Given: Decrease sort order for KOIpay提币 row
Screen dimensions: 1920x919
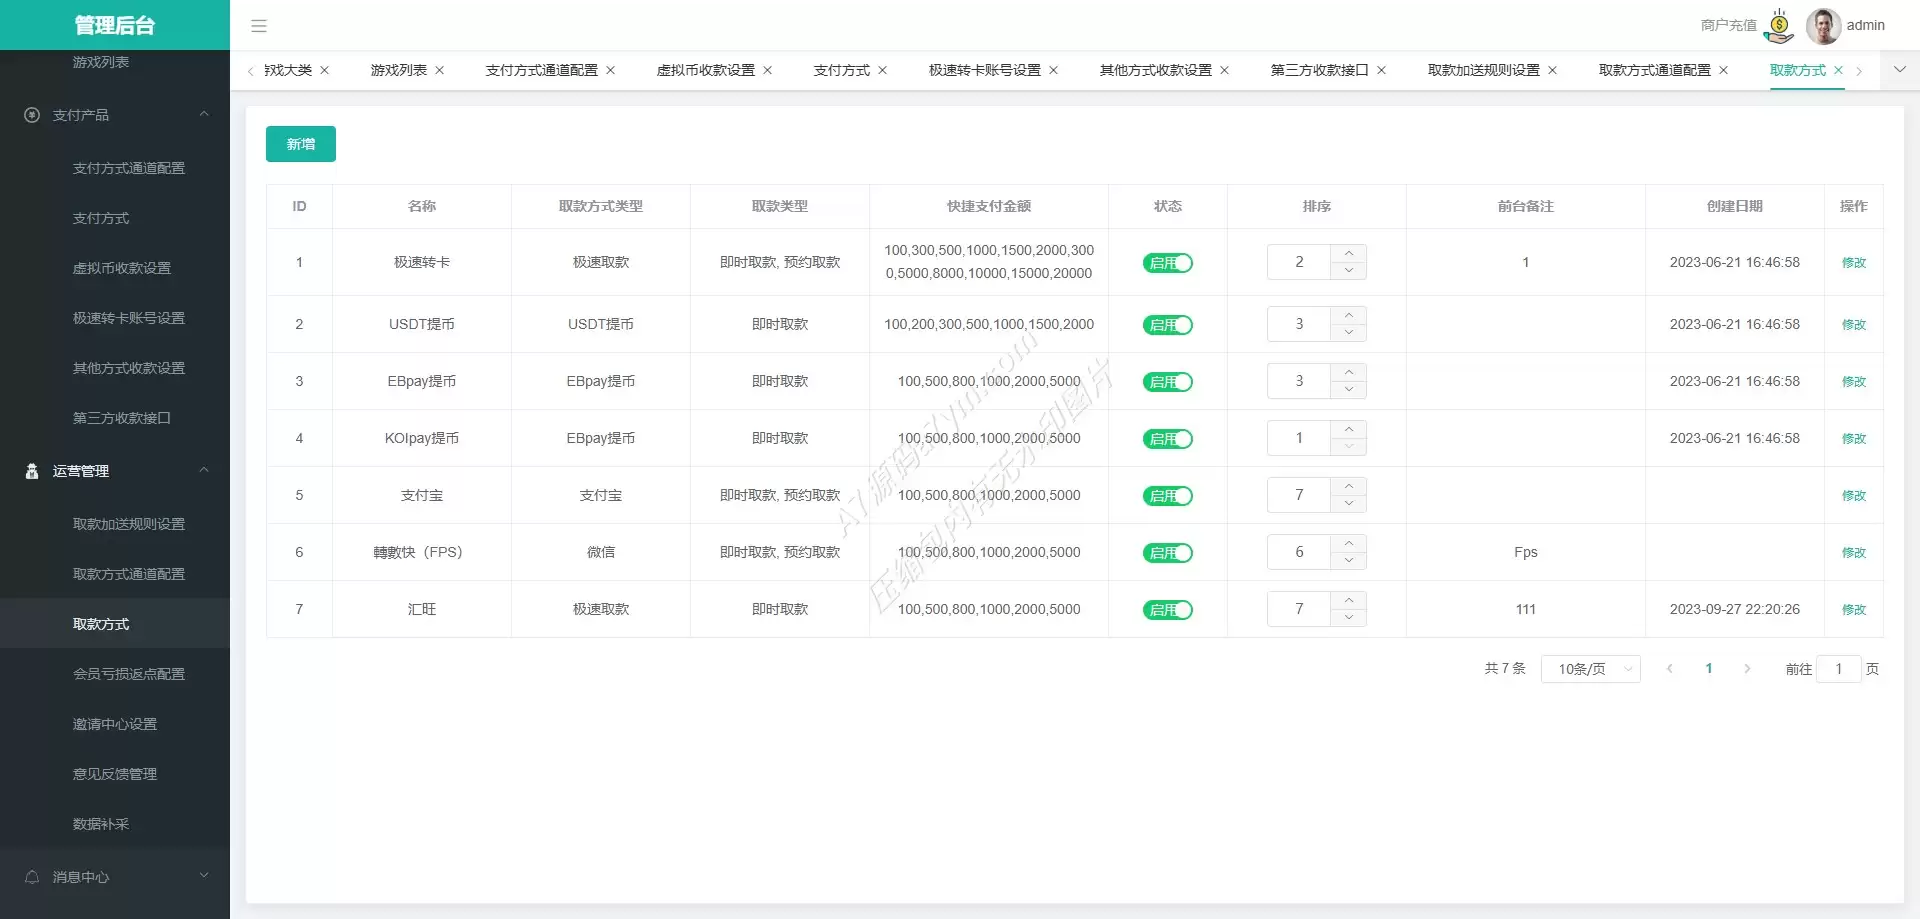Looking at the screenshot, I should (1348, 447).
